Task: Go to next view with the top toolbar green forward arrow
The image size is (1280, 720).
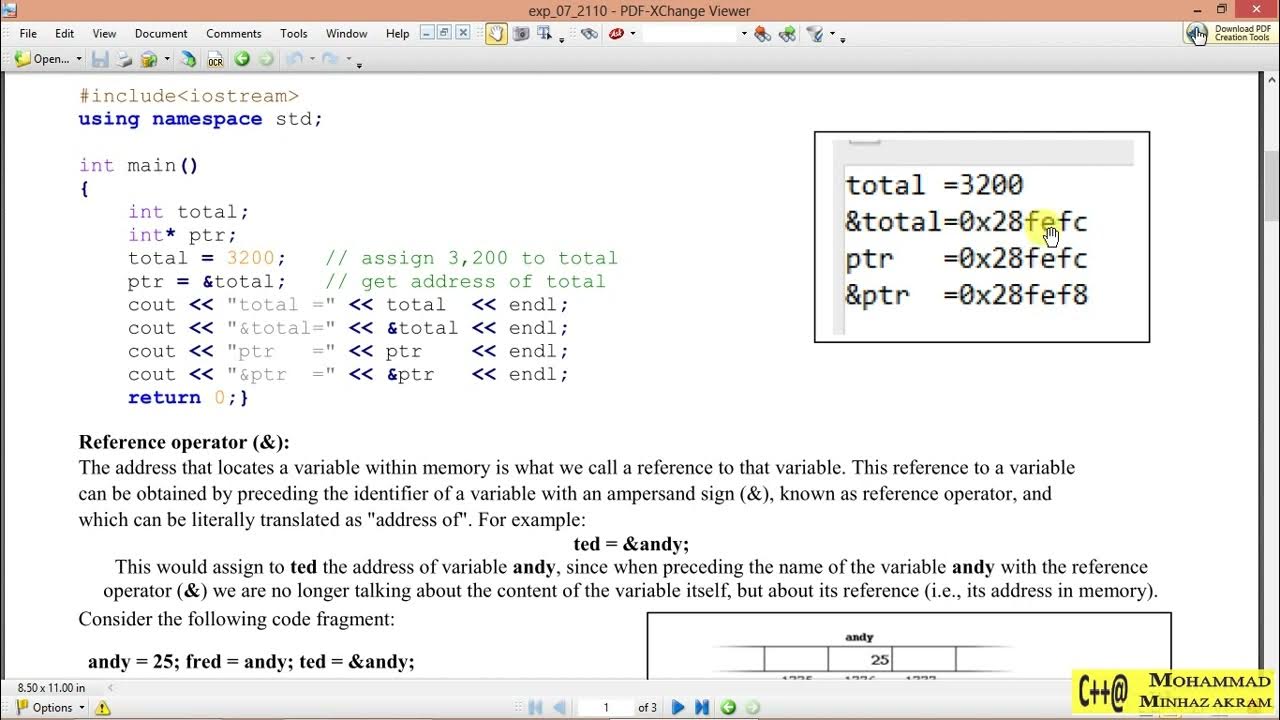Action: click(266, 59)
